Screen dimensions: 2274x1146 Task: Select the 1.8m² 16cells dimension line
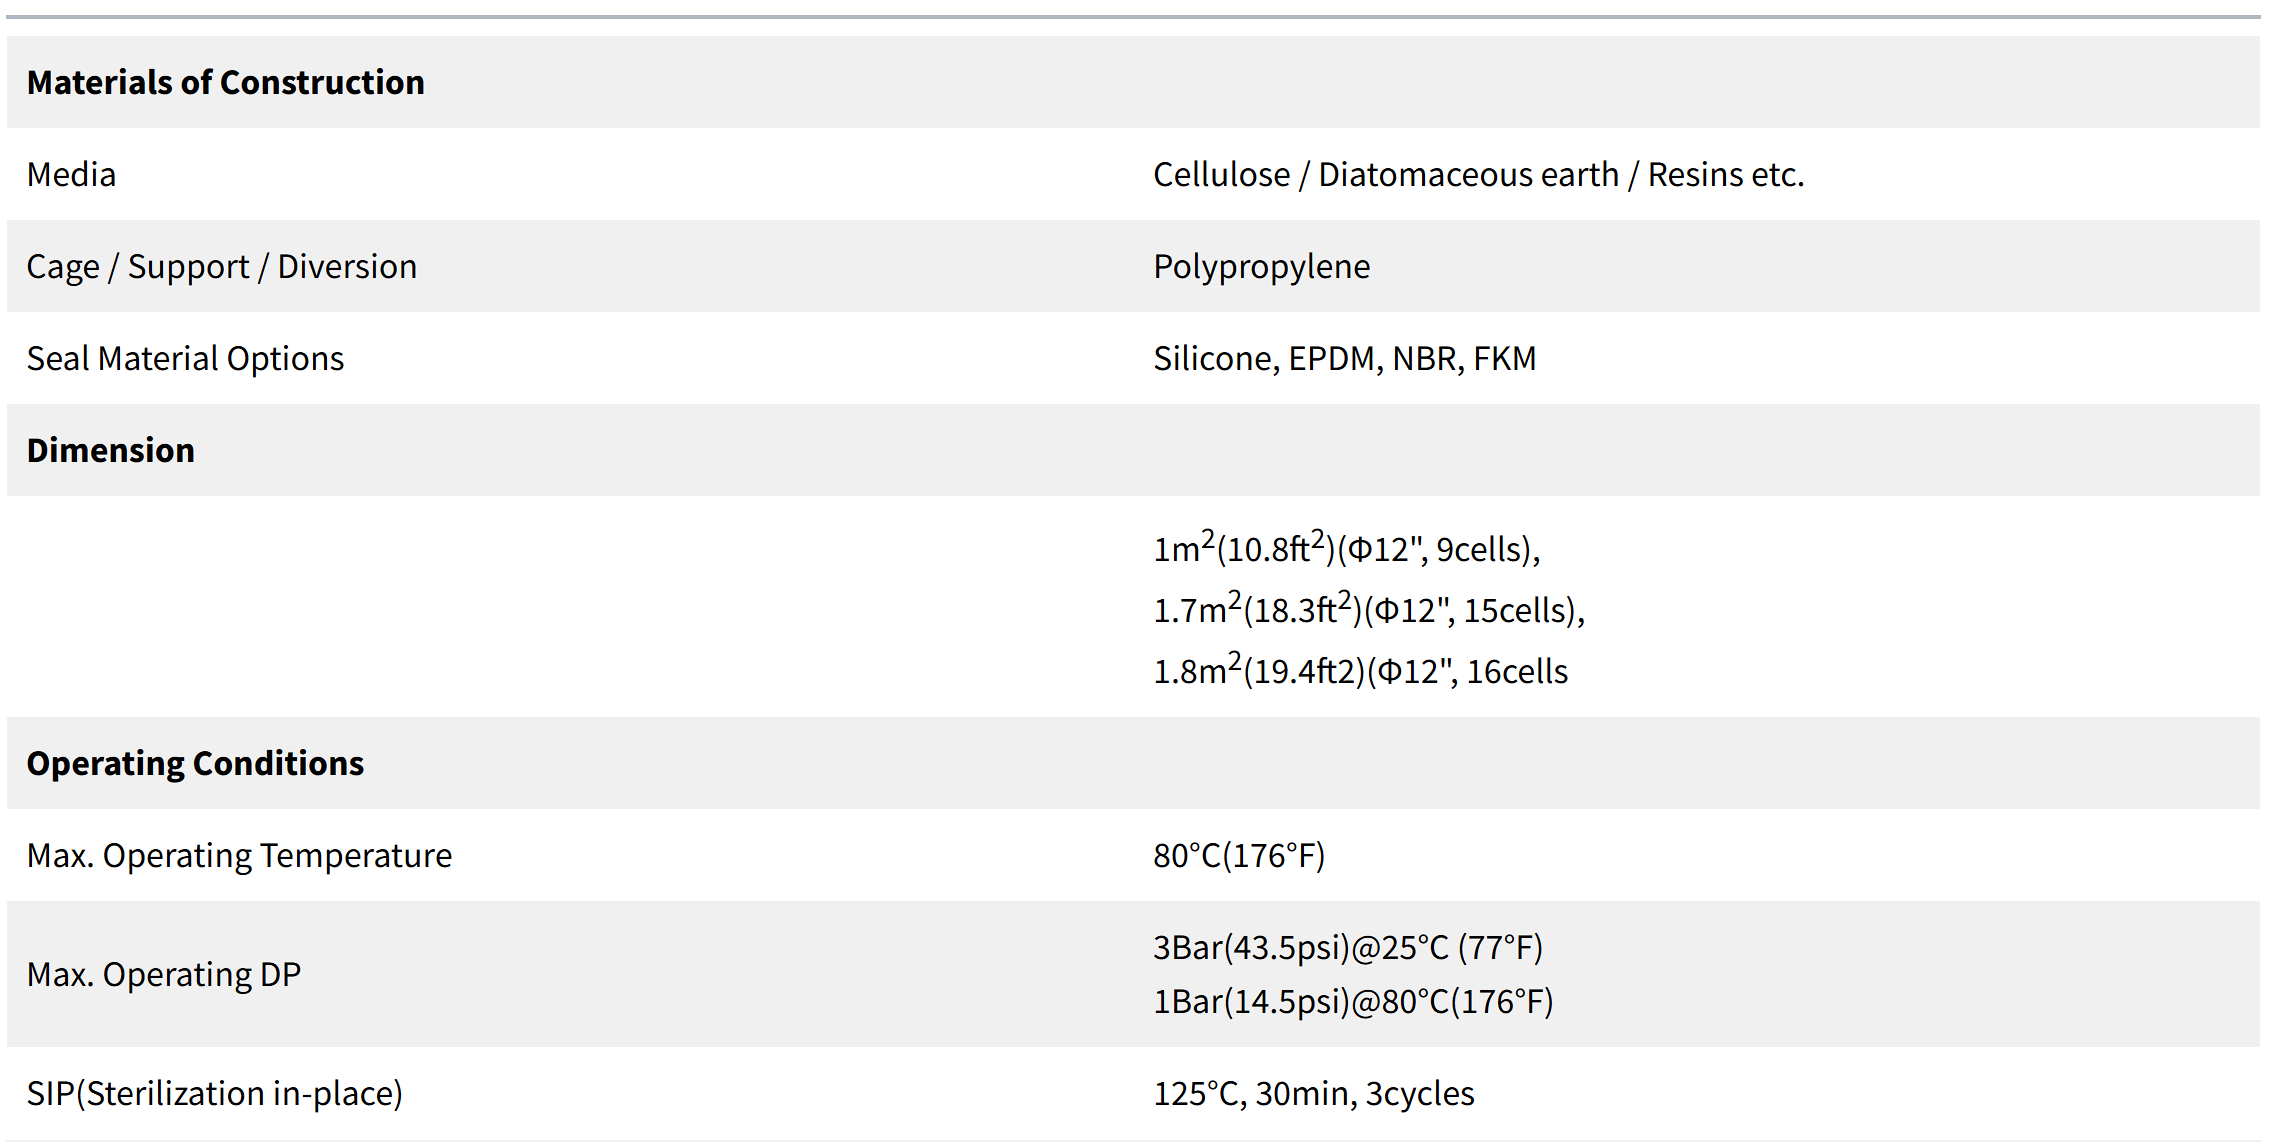click(1361, 669)
